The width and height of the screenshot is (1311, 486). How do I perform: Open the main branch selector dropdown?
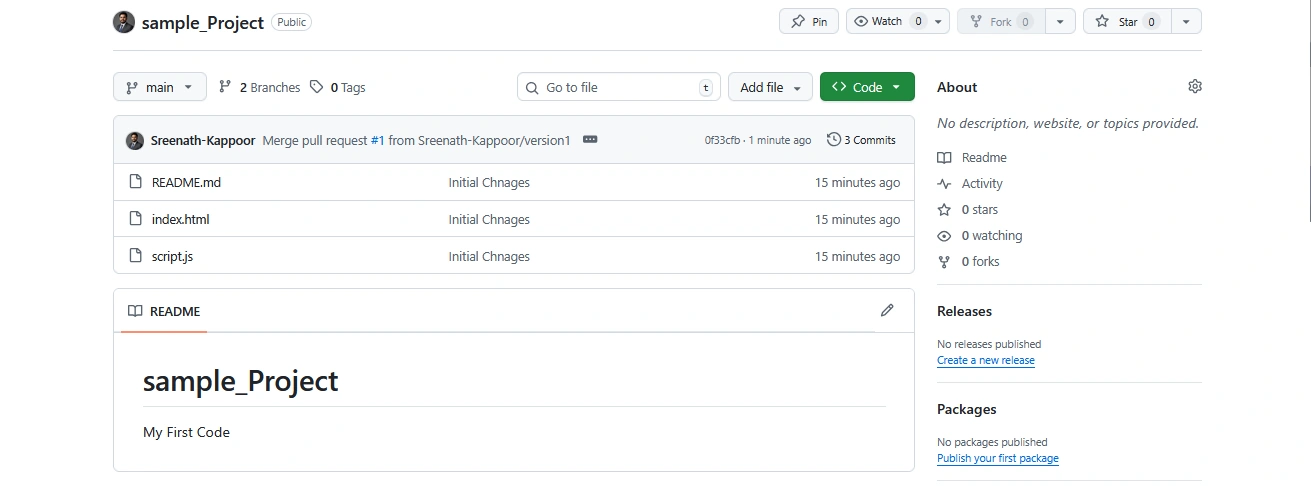(x=160, y=87)
